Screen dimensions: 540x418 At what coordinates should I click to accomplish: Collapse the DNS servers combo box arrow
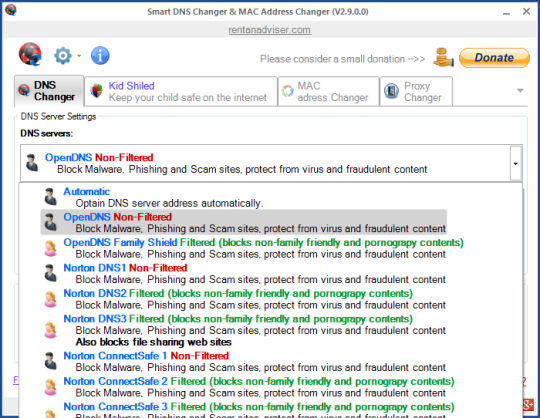[x=516, y=164]
